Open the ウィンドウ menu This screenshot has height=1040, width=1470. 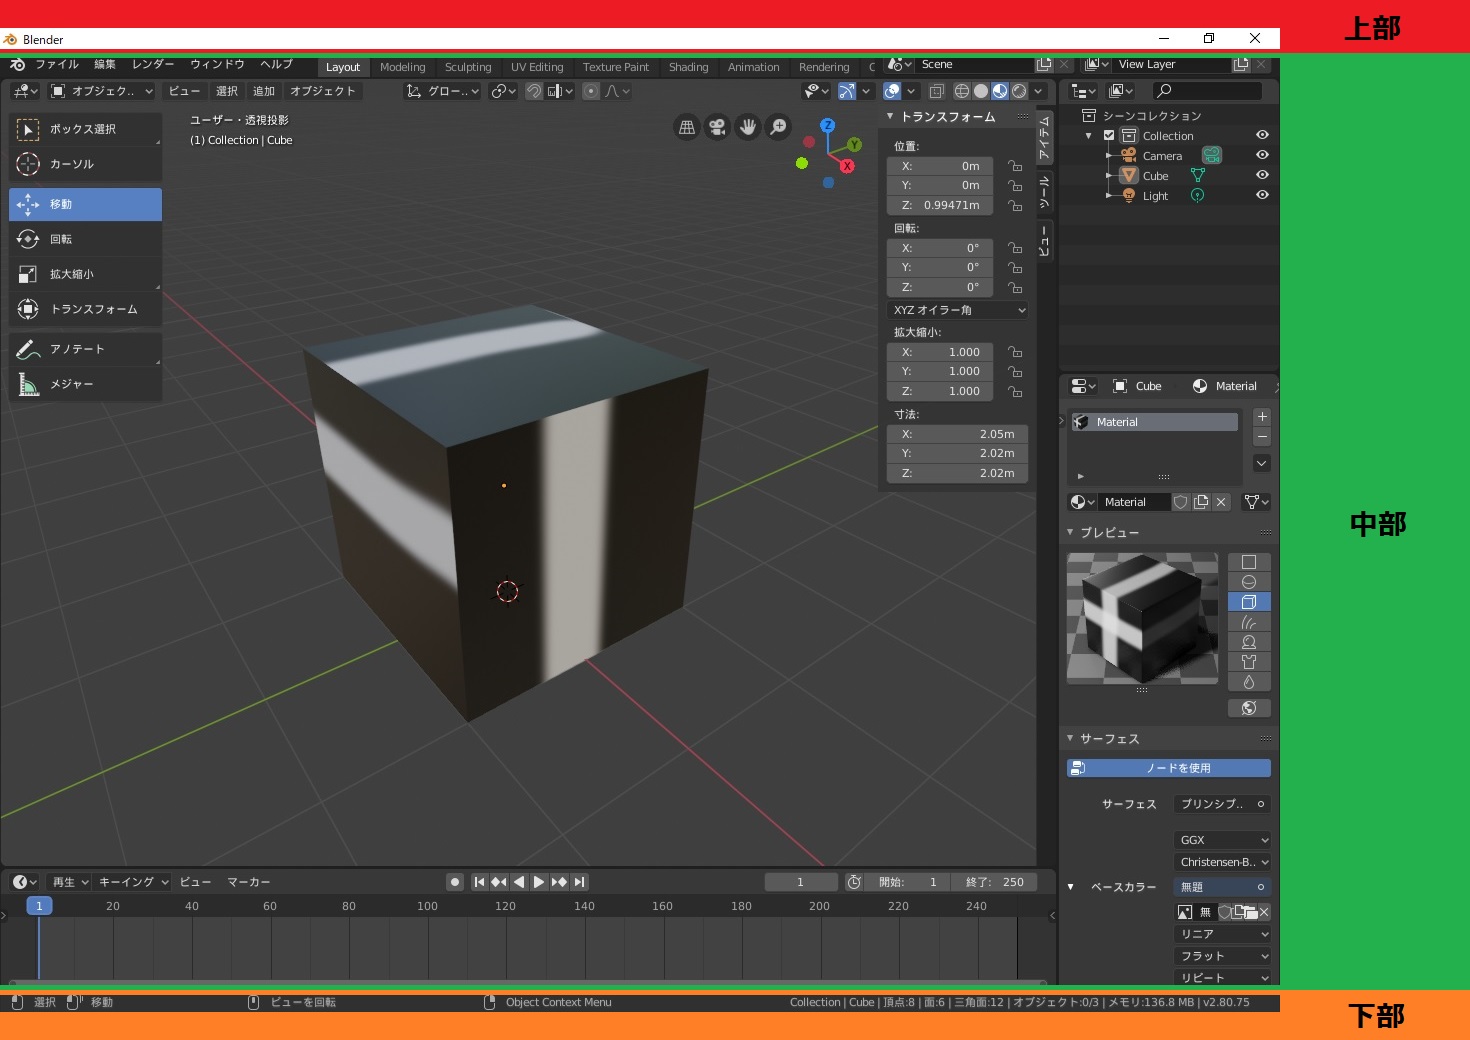tap(217, 64)
